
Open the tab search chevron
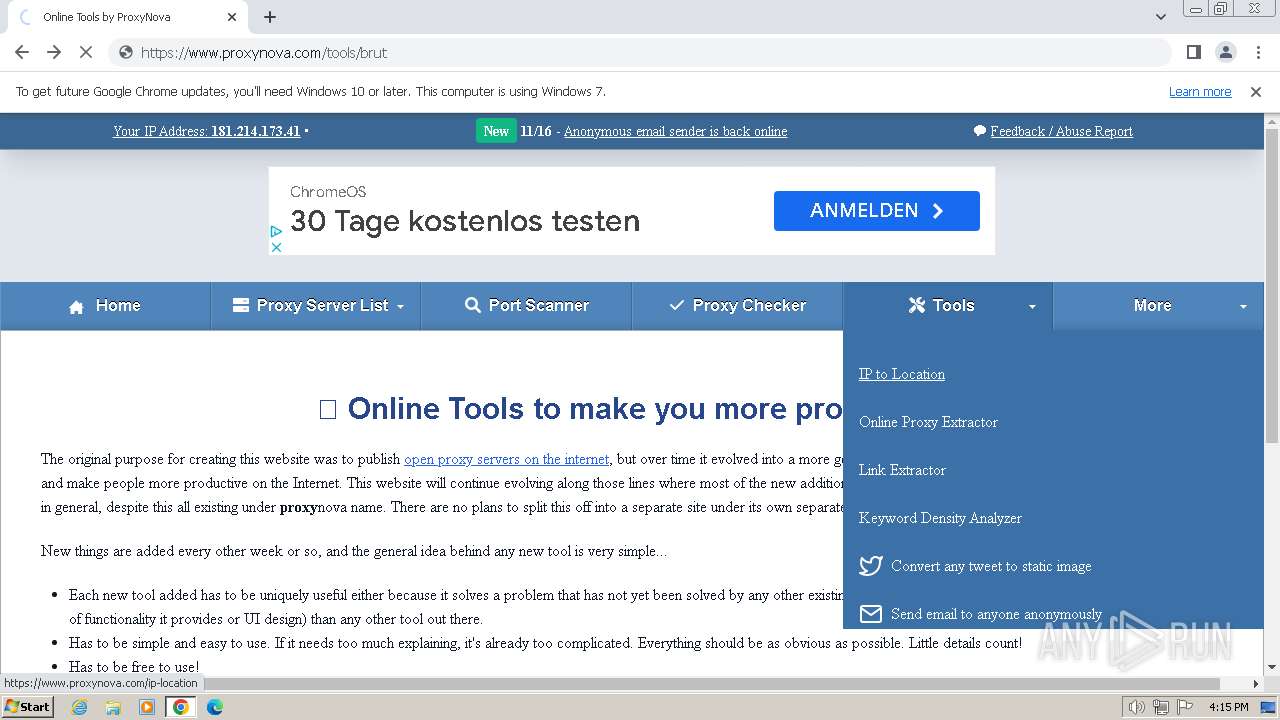coord(1161,17)
